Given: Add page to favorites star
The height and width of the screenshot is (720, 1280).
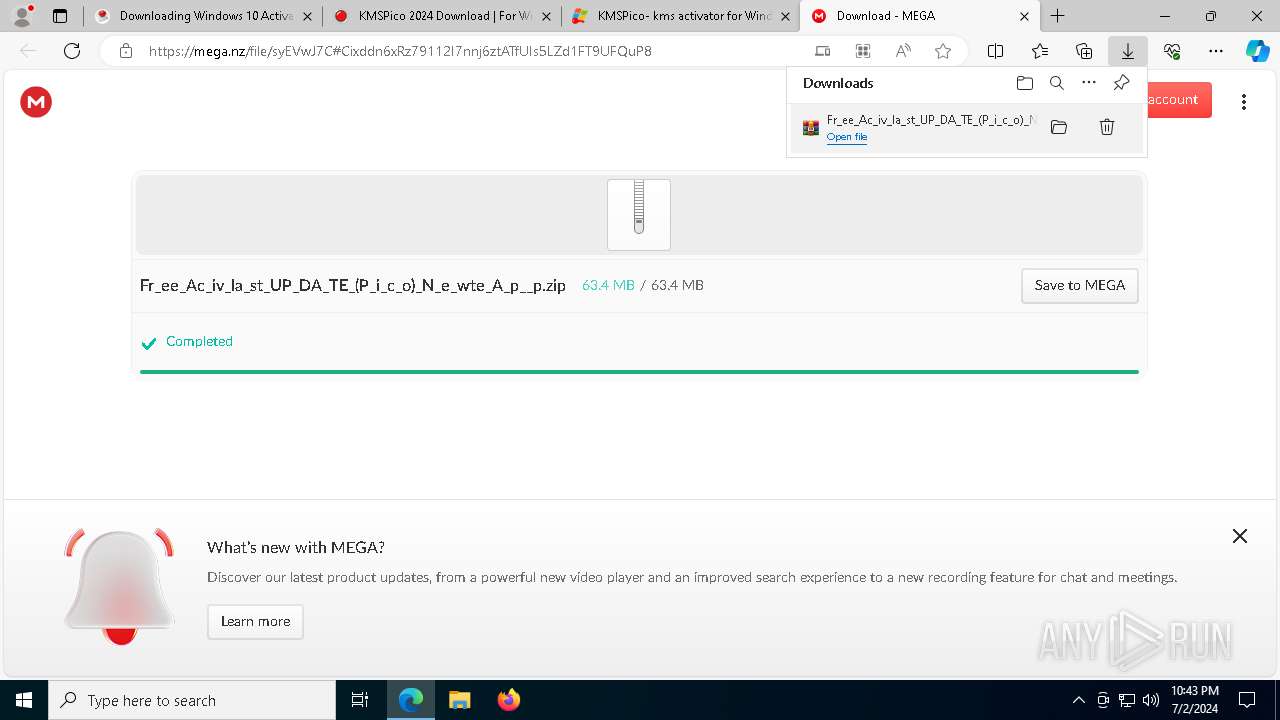Looking at the screenshot, I should [943, 51].
